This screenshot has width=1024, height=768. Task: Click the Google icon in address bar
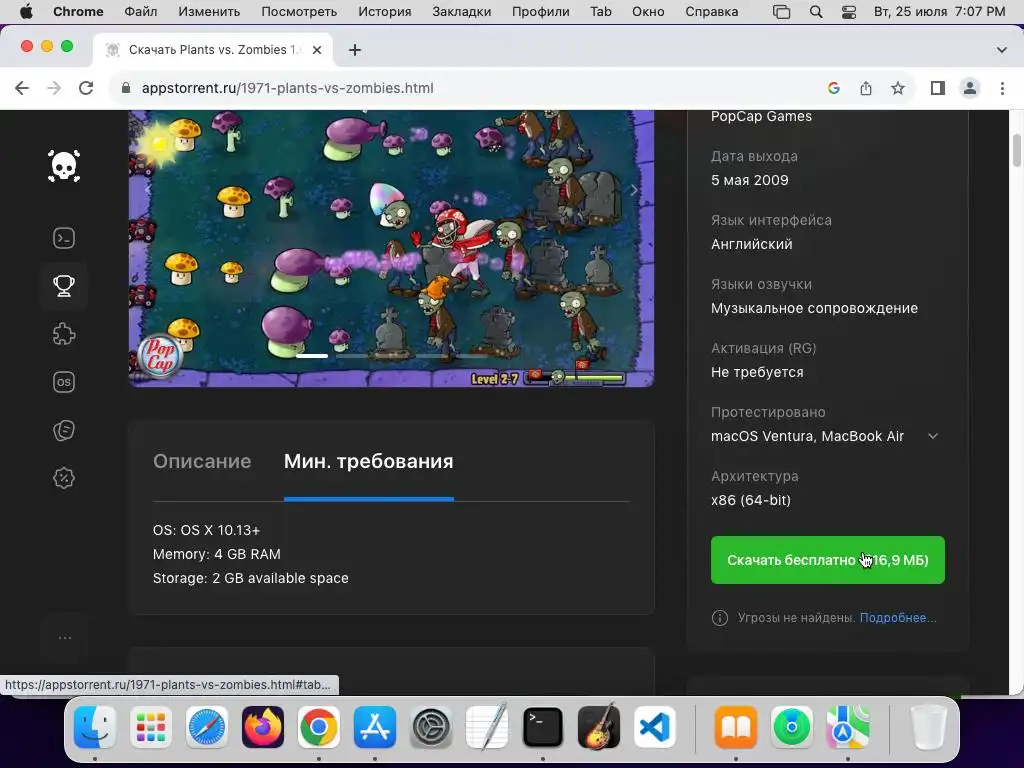pyautogui.click(x=833, y=88)
